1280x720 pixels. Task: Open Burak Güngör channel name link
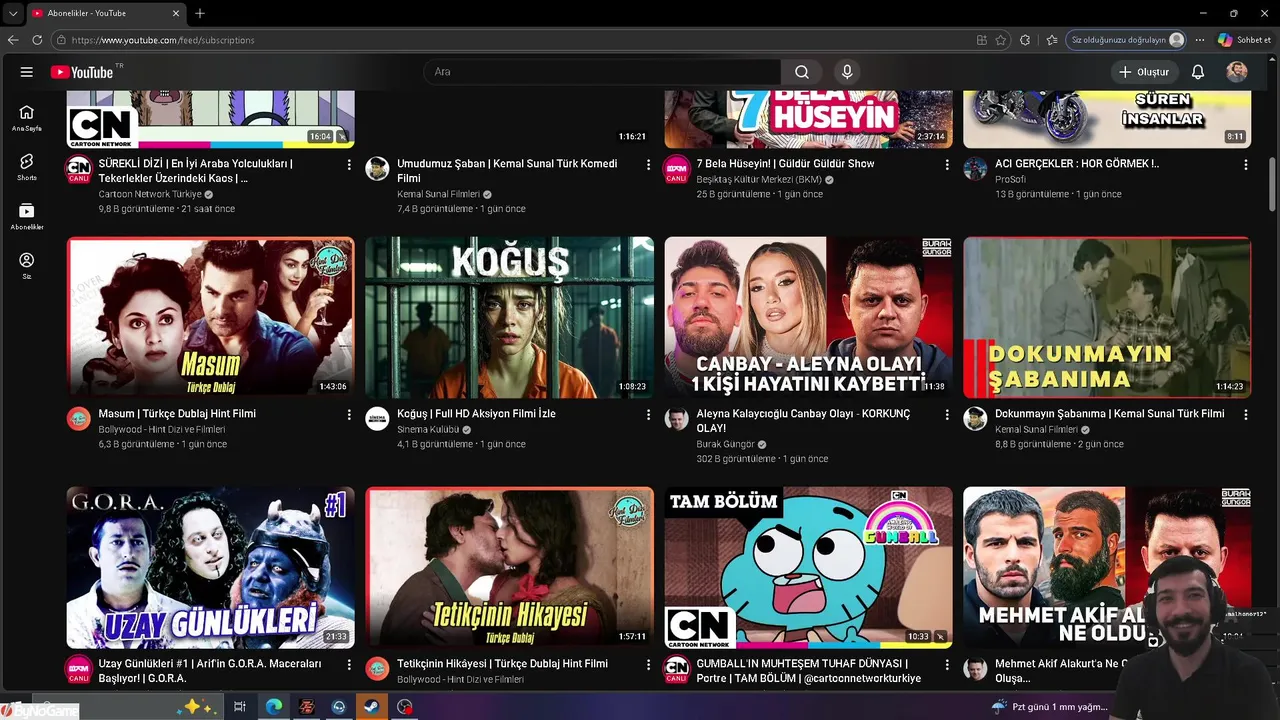pyautogui.click(x=725, y=444)
